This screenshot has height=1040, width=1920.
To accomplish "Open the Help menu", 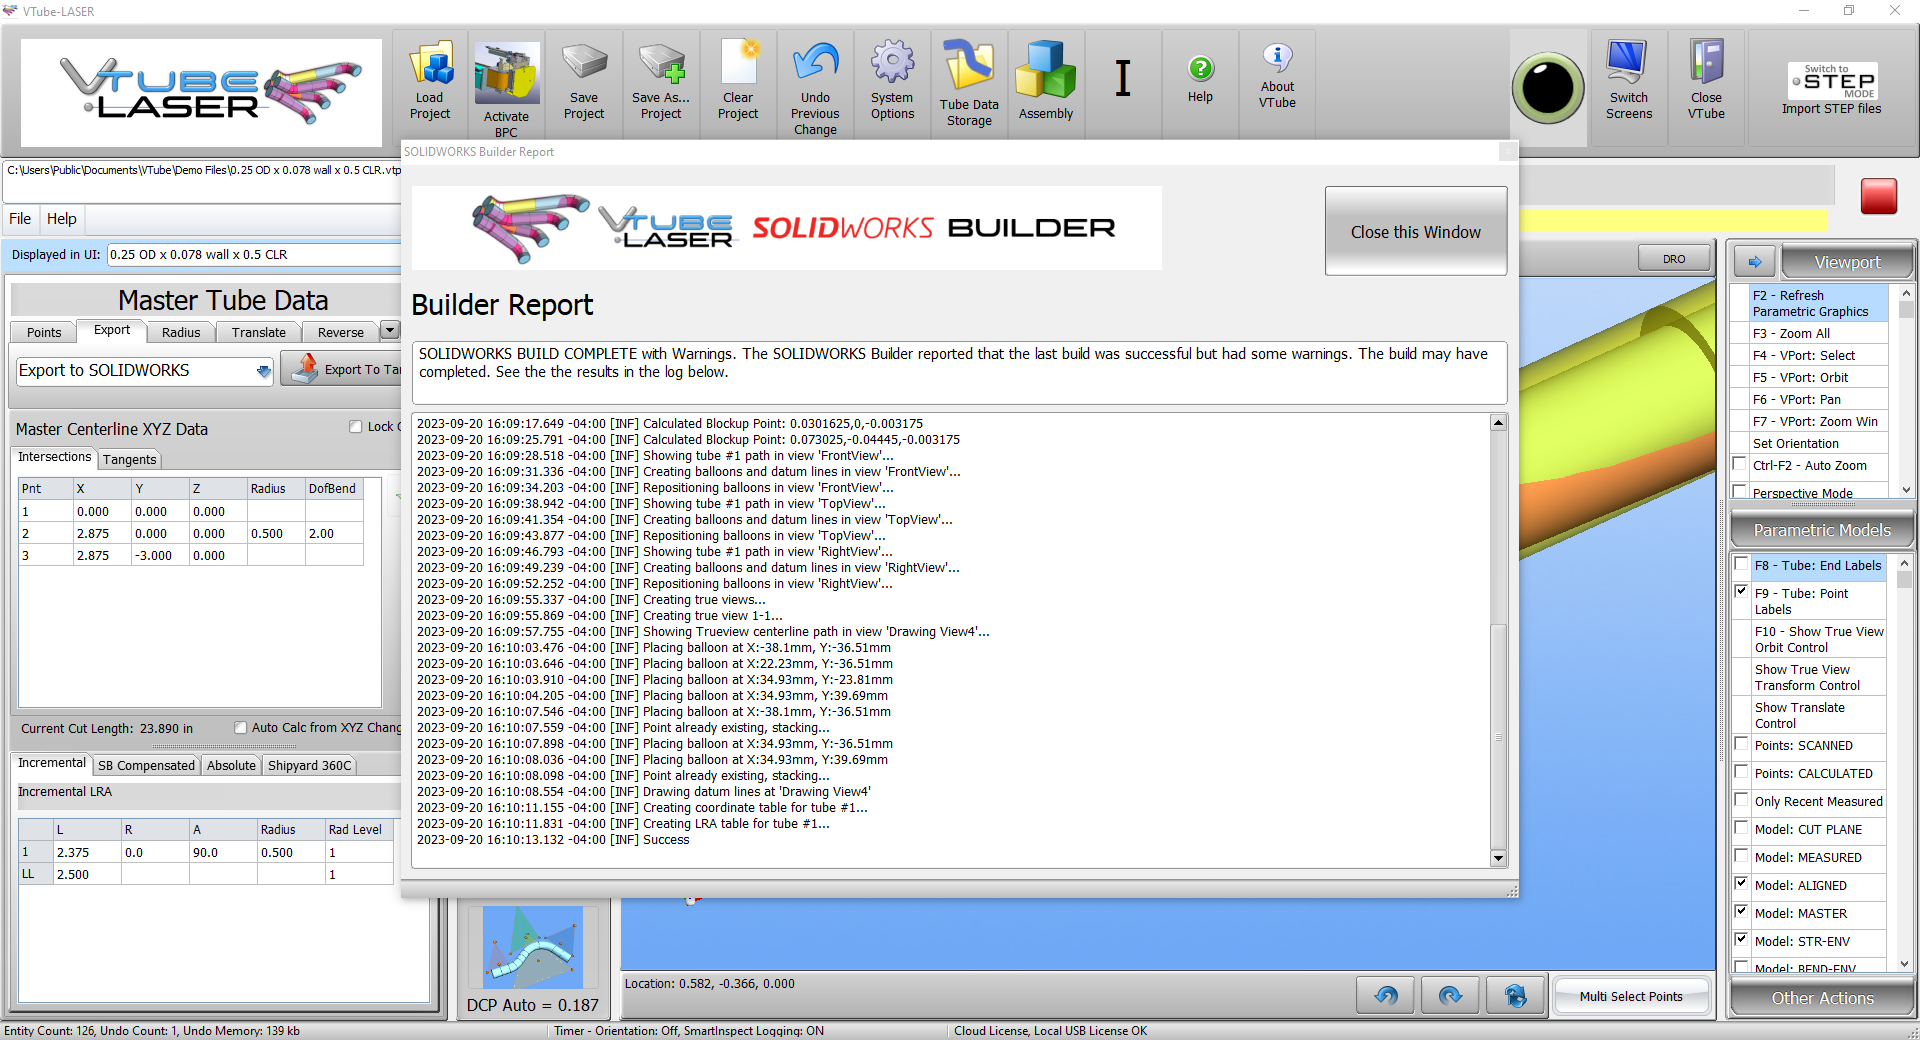I will tap(61, 219).
